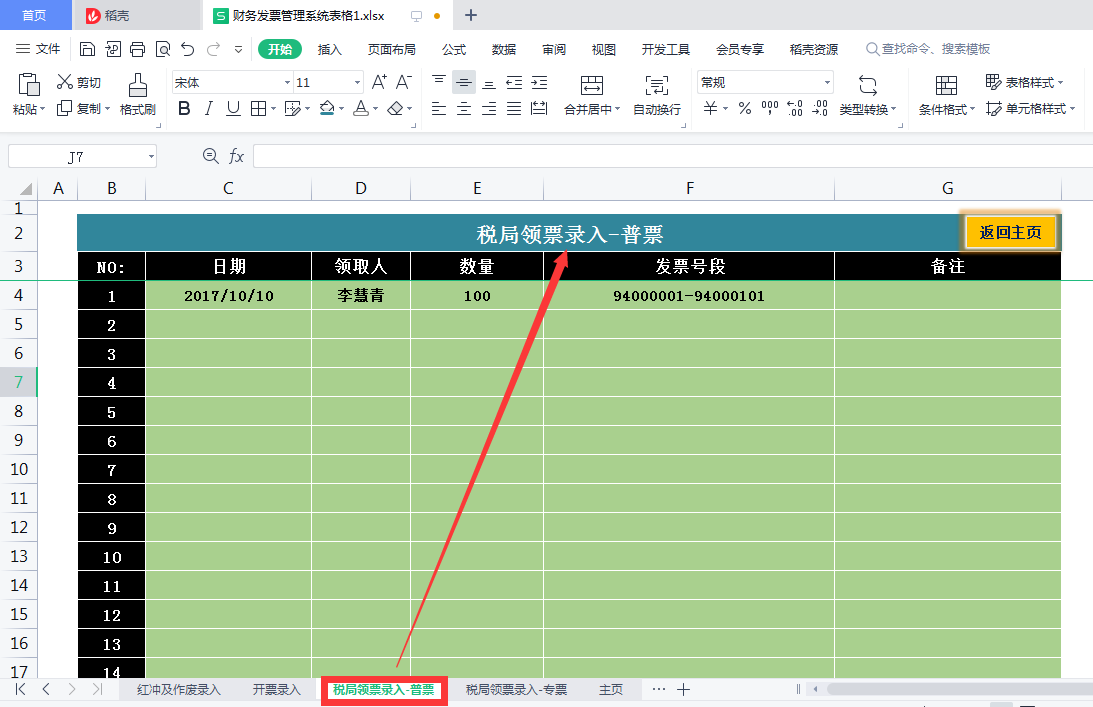Center text horizontally
The height and width of the screenshot is (707, 1093).
point(464,108)
